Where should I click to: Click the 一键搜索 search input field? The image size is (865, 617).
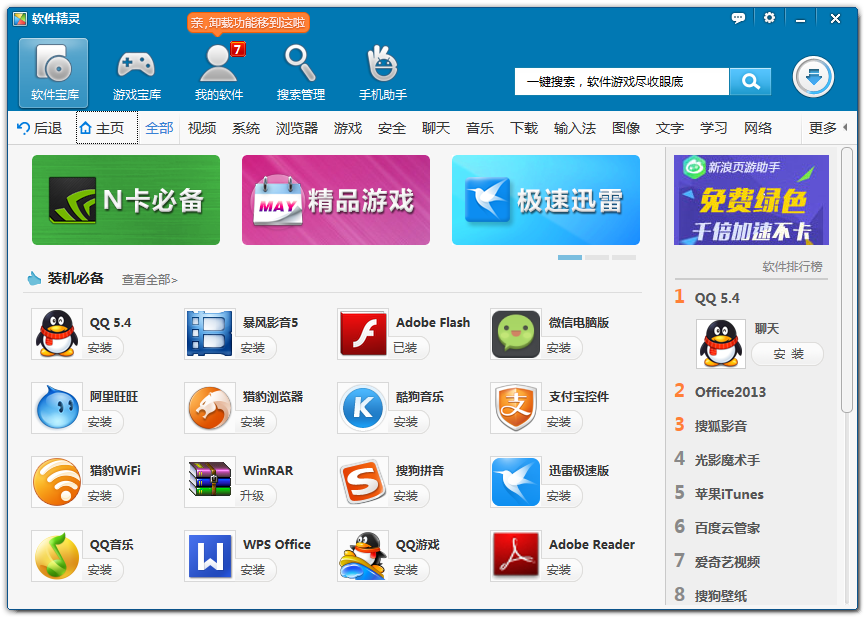click(x=622, y=82)
